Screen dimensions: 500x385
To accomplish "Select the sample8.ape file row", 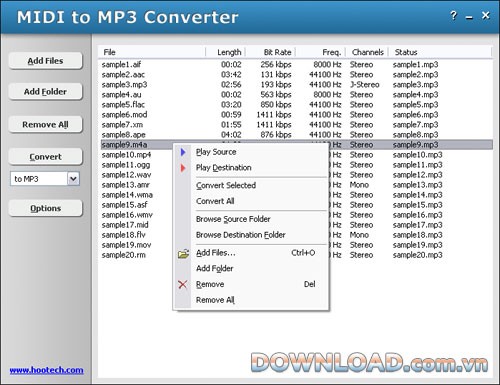I will point(296,134).
